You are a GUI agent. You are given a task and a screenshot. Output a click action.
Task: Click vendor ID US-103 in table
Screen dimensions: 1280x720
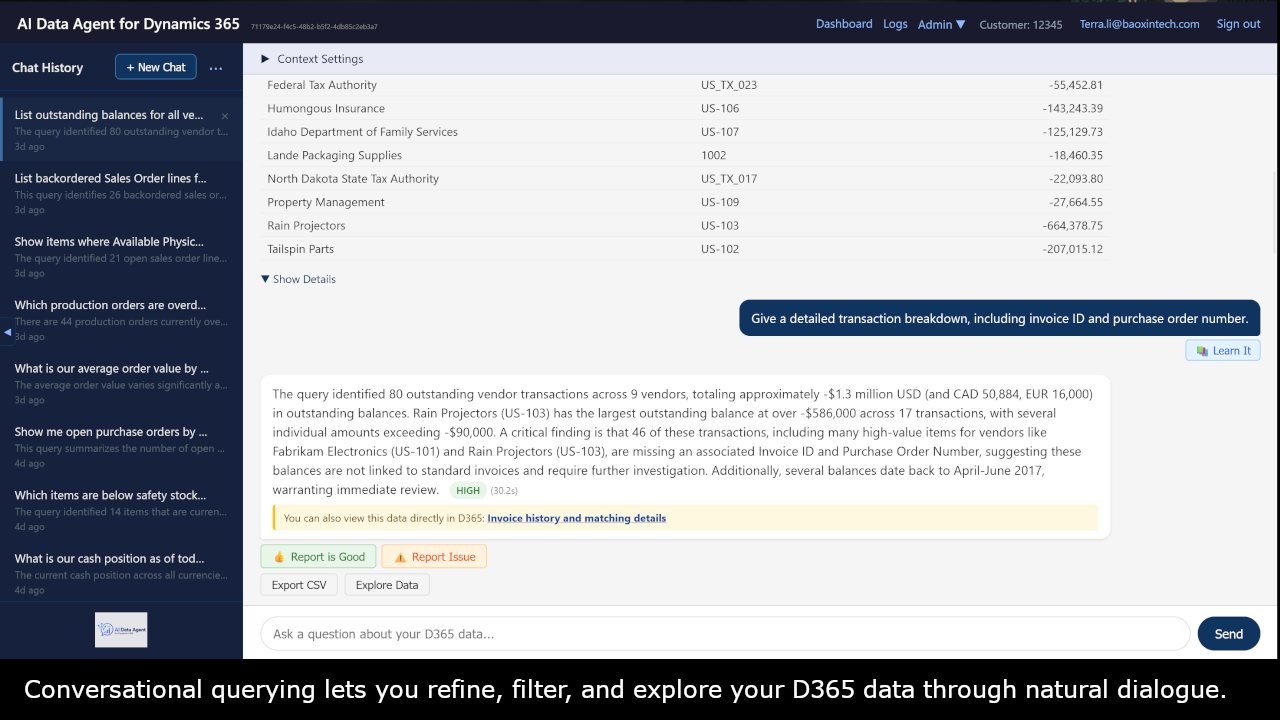pos(720,226)
